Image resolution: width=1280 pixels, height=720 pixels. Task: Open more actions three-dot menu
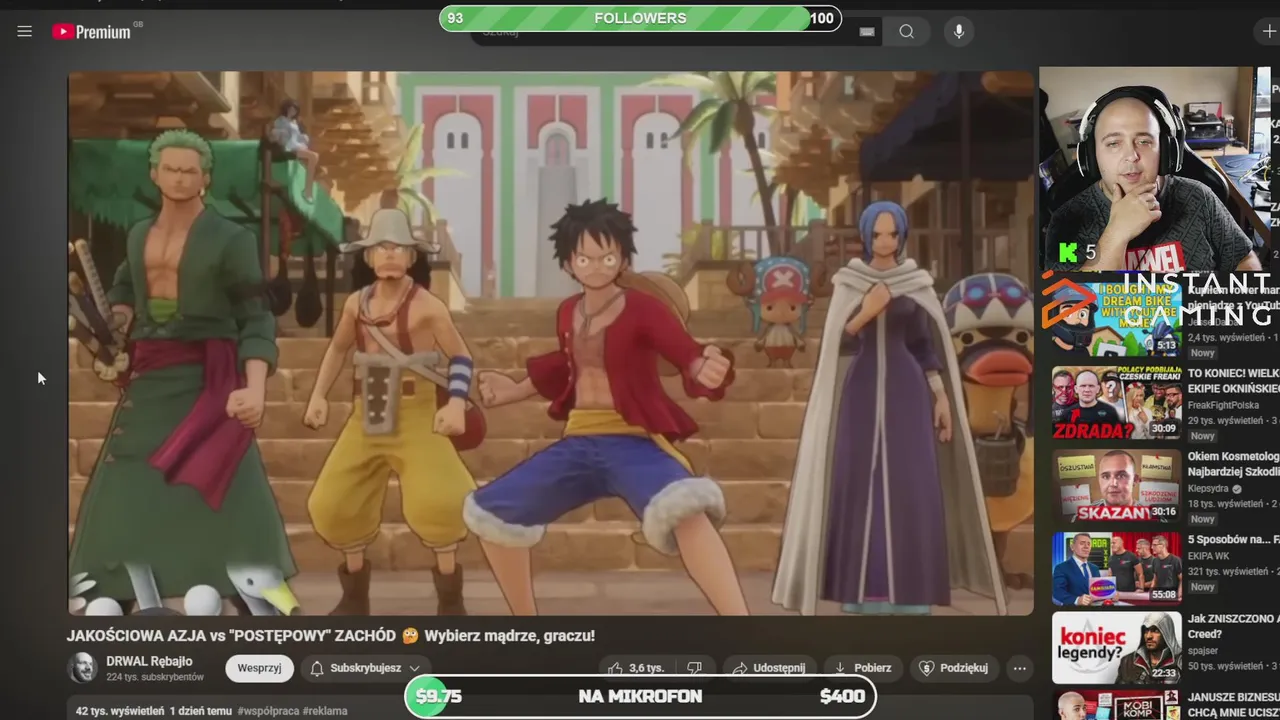pos(1019,668)
